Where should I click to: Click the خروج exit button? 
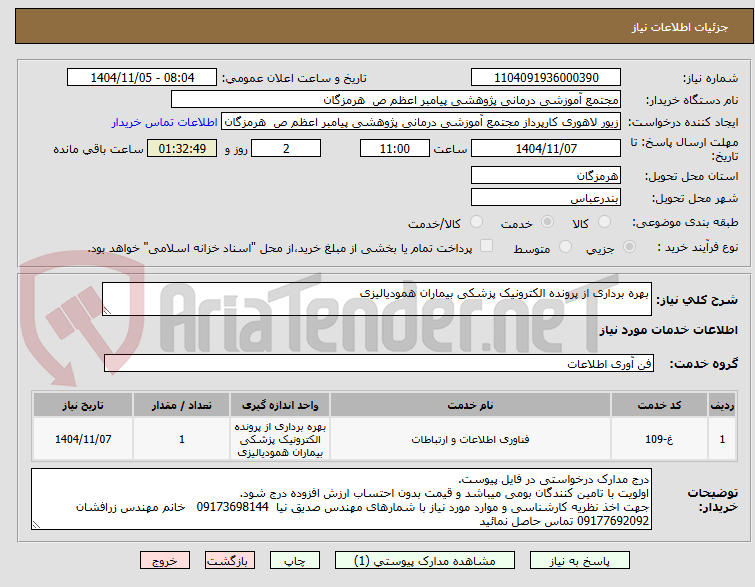pyautogui.click(x=165, y=561)
